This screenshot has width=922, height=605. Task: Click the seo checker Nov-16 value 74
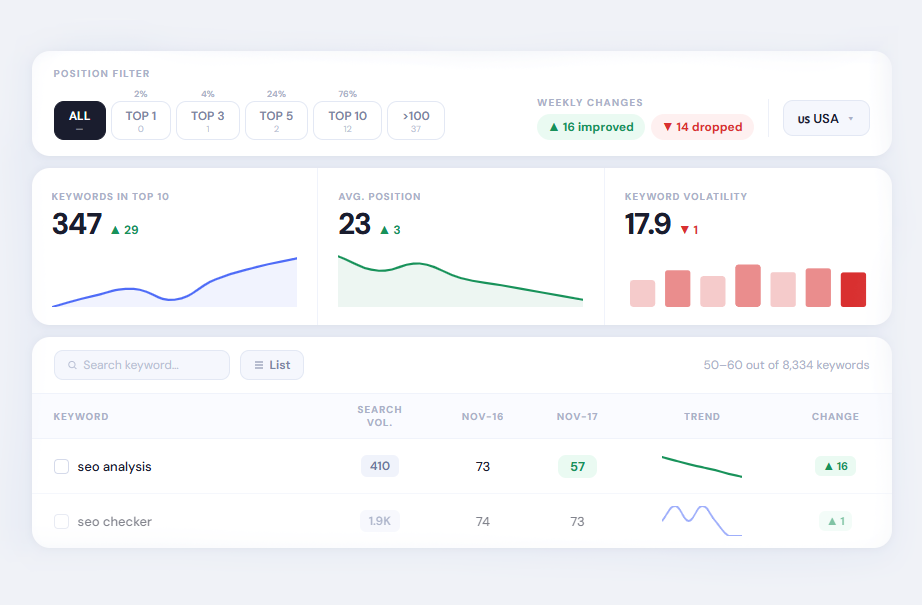pyautogui.click(x=483, y=522)
